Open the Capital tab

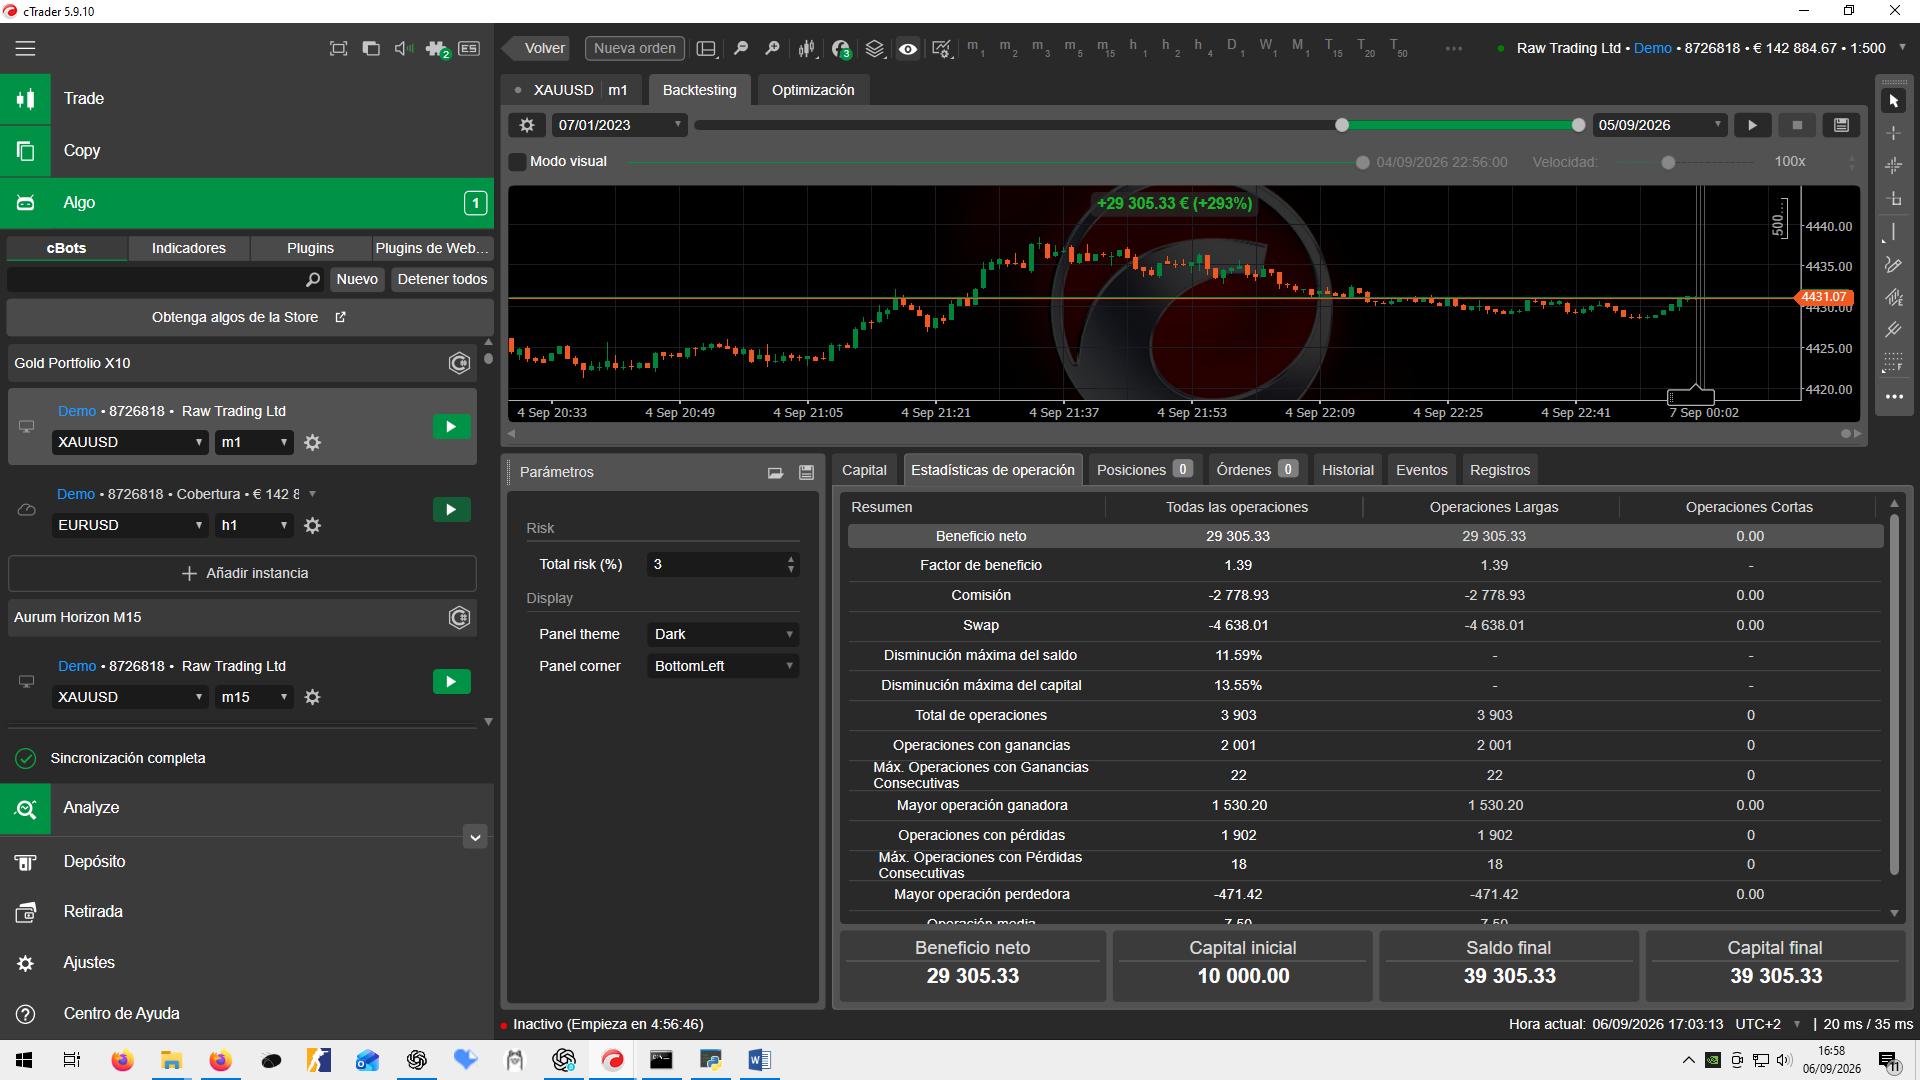pyautogui.click(x=864, y=470)
